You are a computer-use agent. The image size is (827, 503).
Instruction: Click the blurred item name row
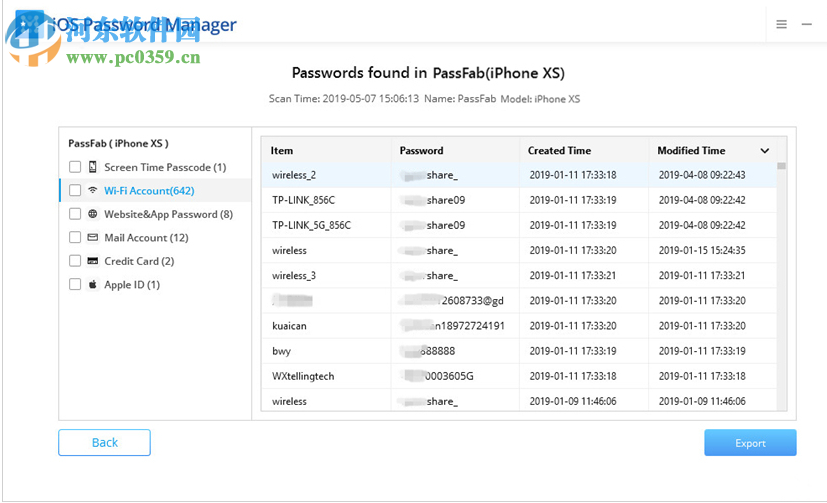[x=293, y=301]
